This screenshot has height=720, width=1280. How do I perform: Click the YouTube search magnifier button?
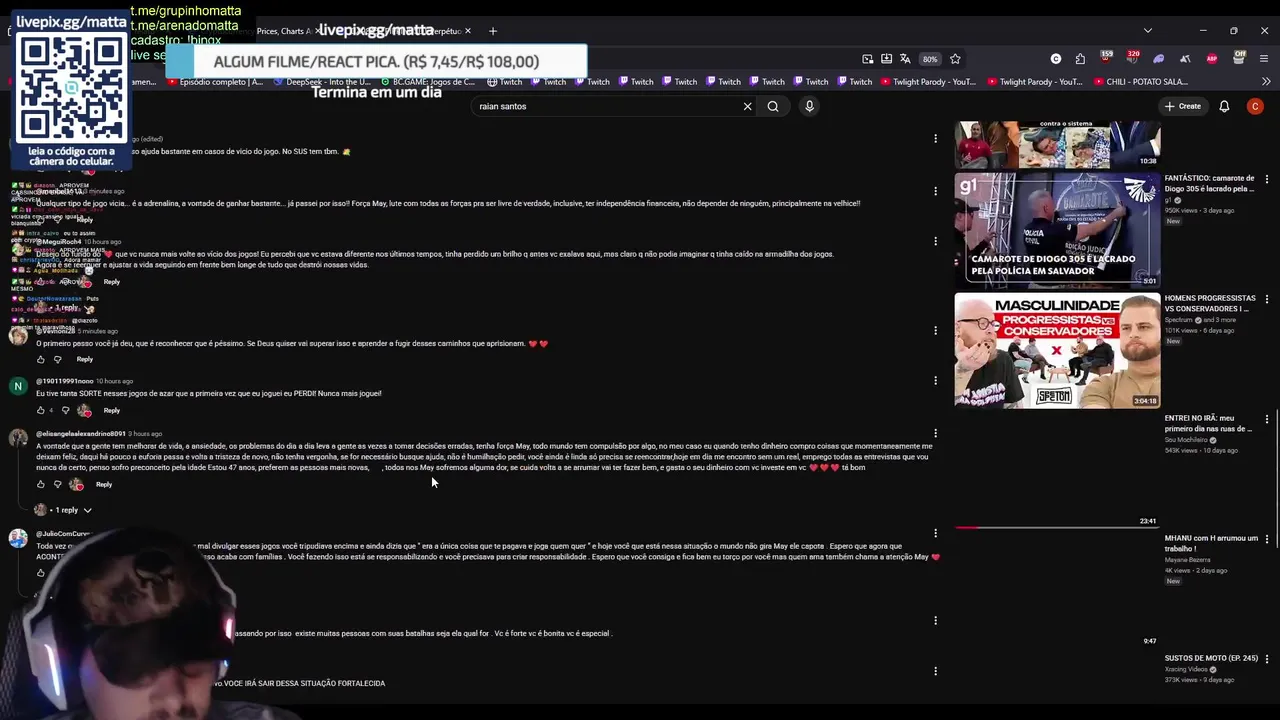point(773,106)
